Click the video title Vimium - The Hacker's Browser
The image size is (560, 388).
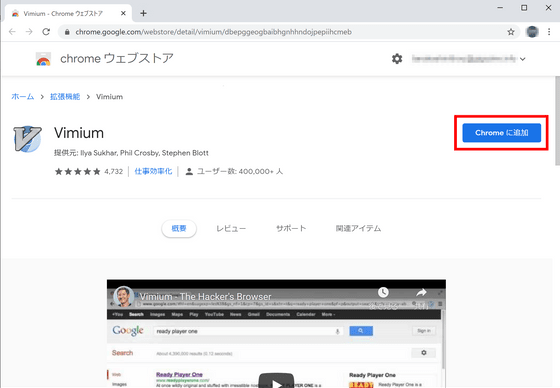click(x=205, y=297)
